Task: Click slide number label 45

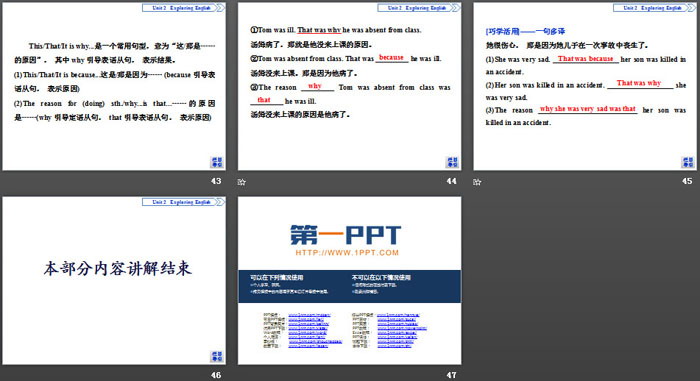Action: coord(687,181)
